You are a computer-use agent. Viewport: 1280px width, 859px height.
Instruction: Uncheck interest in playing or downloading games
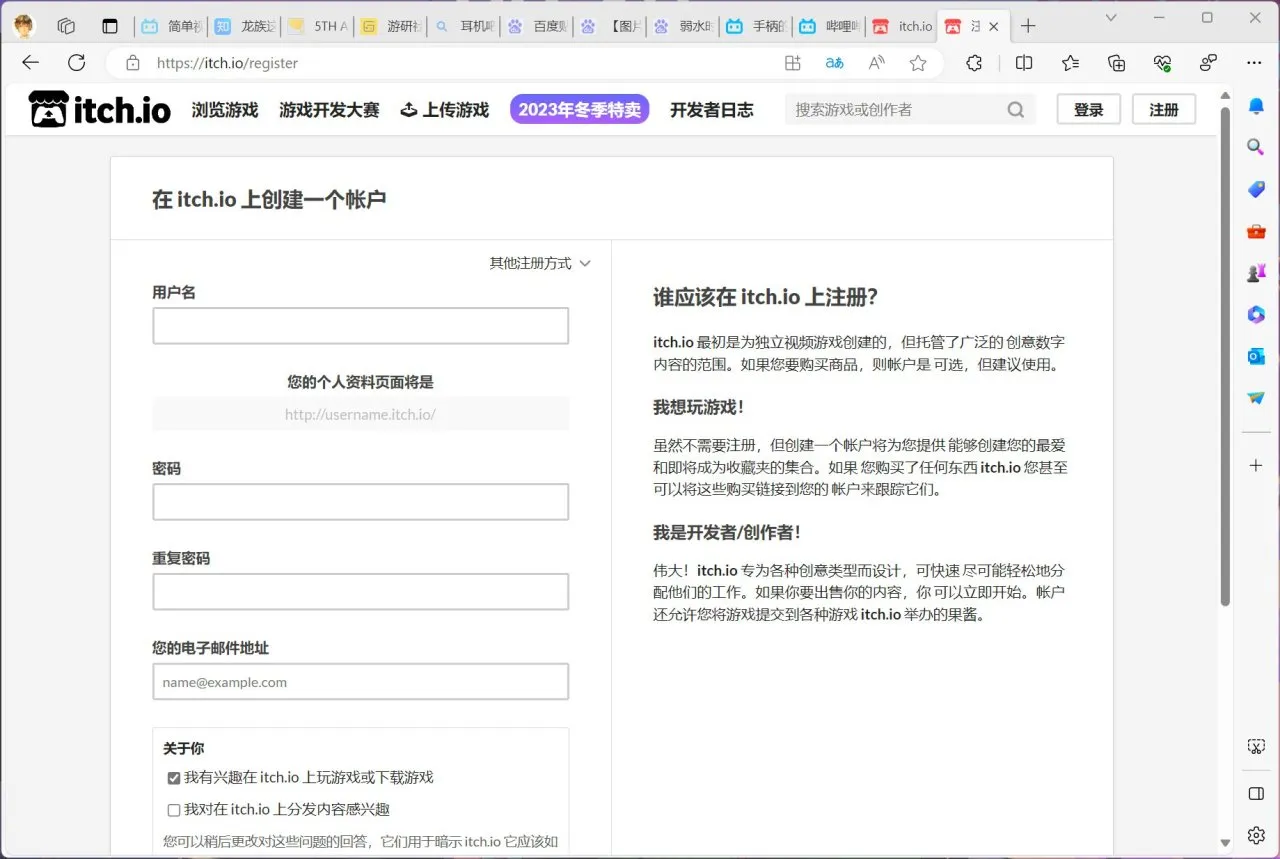click(174, 778)
